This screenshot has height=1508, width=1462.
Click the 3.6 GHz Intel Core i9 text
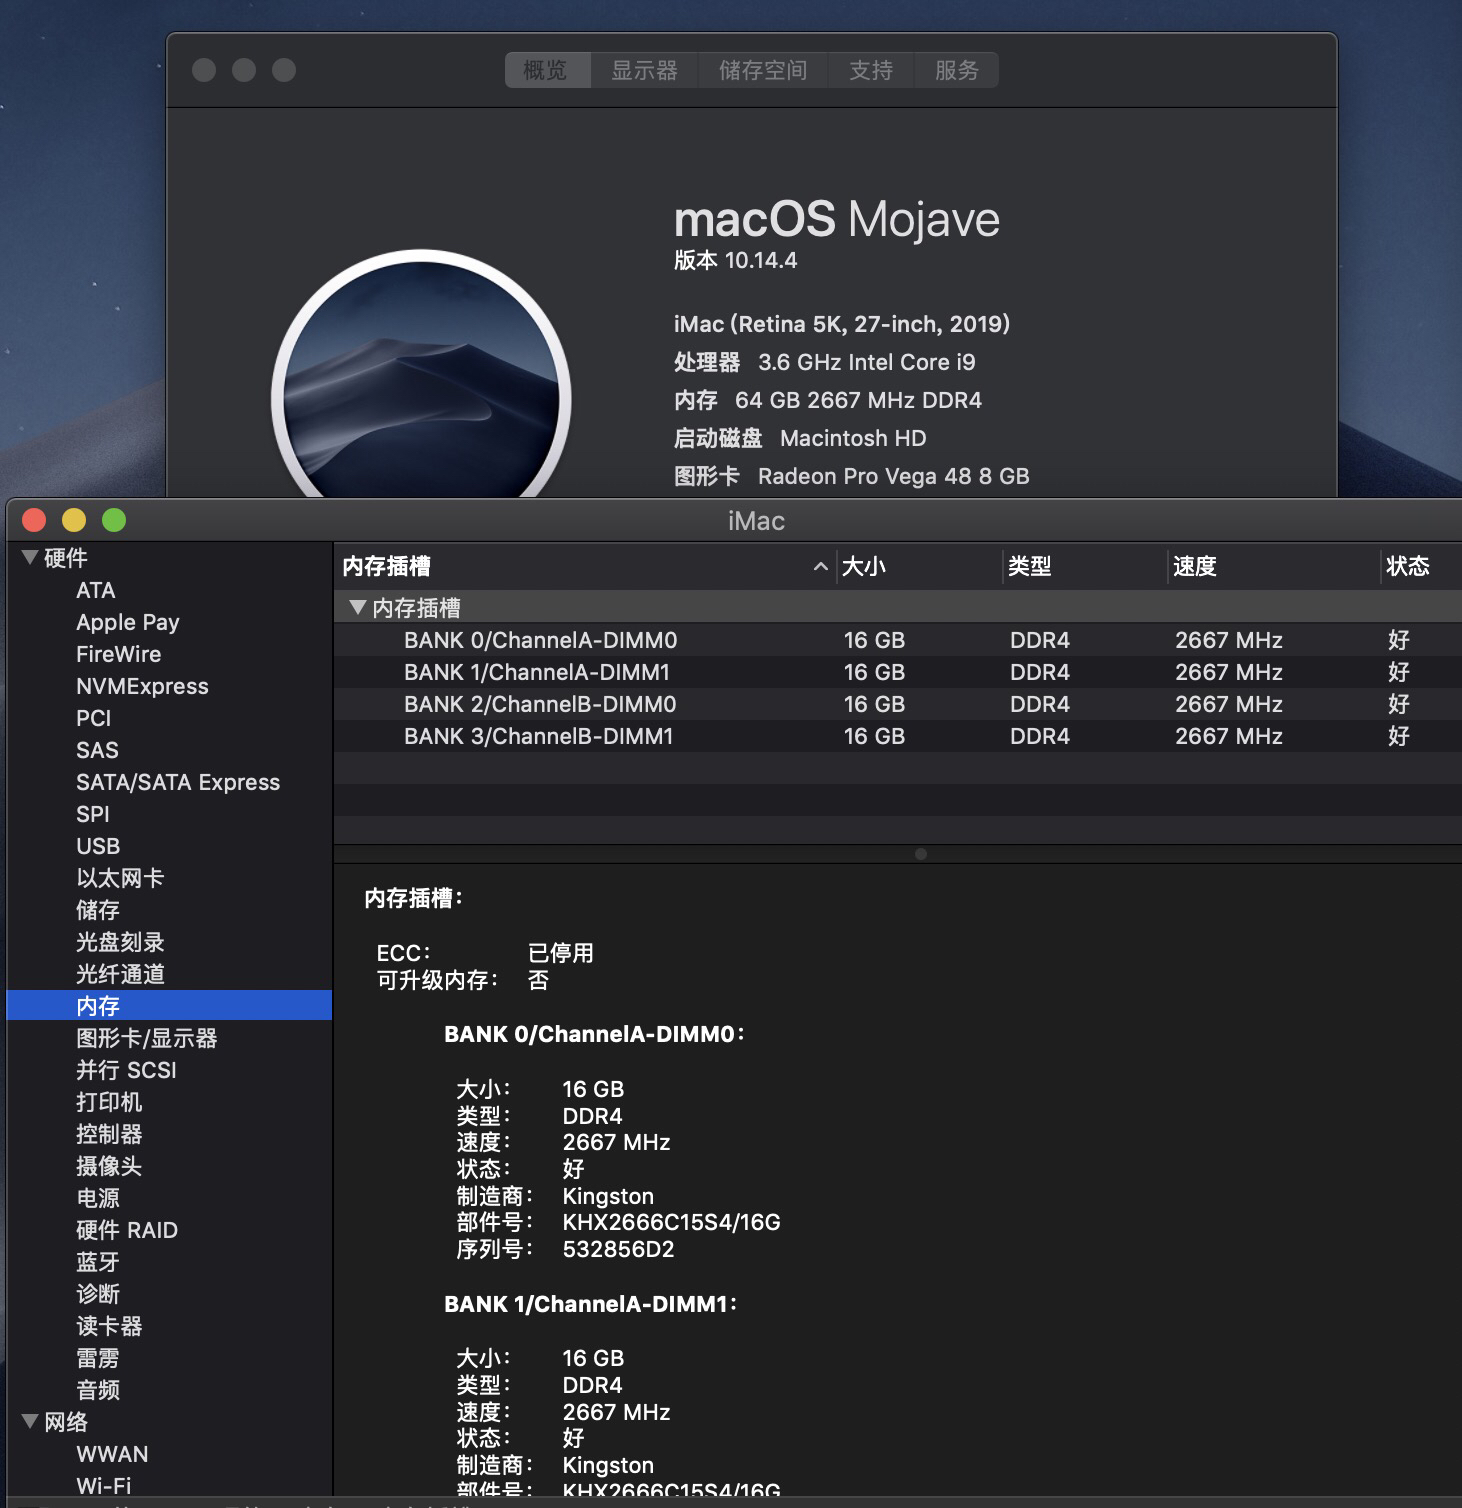[867, 362]
